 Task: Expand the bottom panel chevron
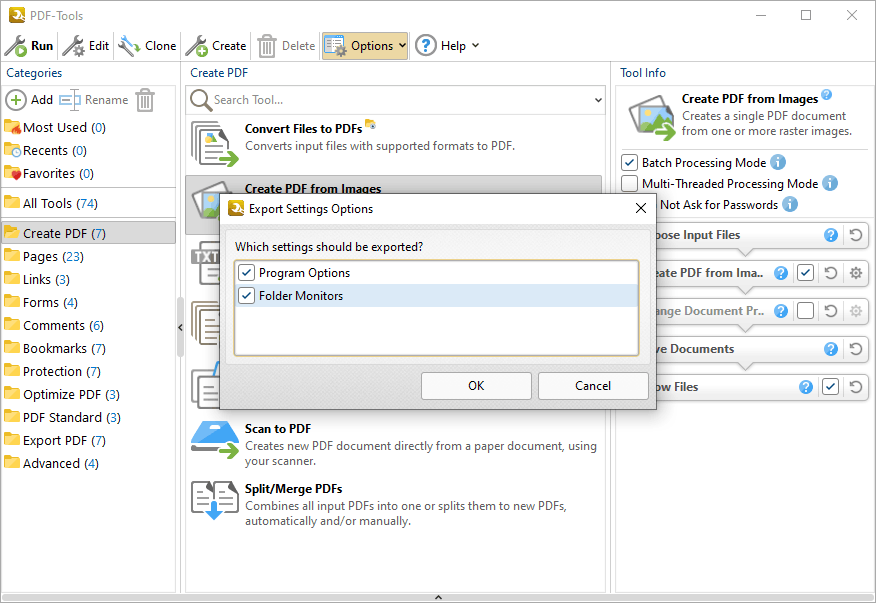(x=438, y=597)
